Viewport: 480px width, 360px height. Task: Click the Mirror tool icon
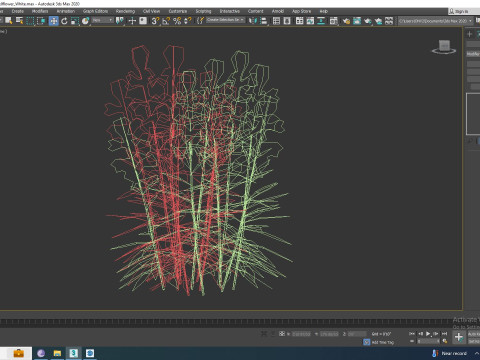pyautogui.click(x=253, y=21)
